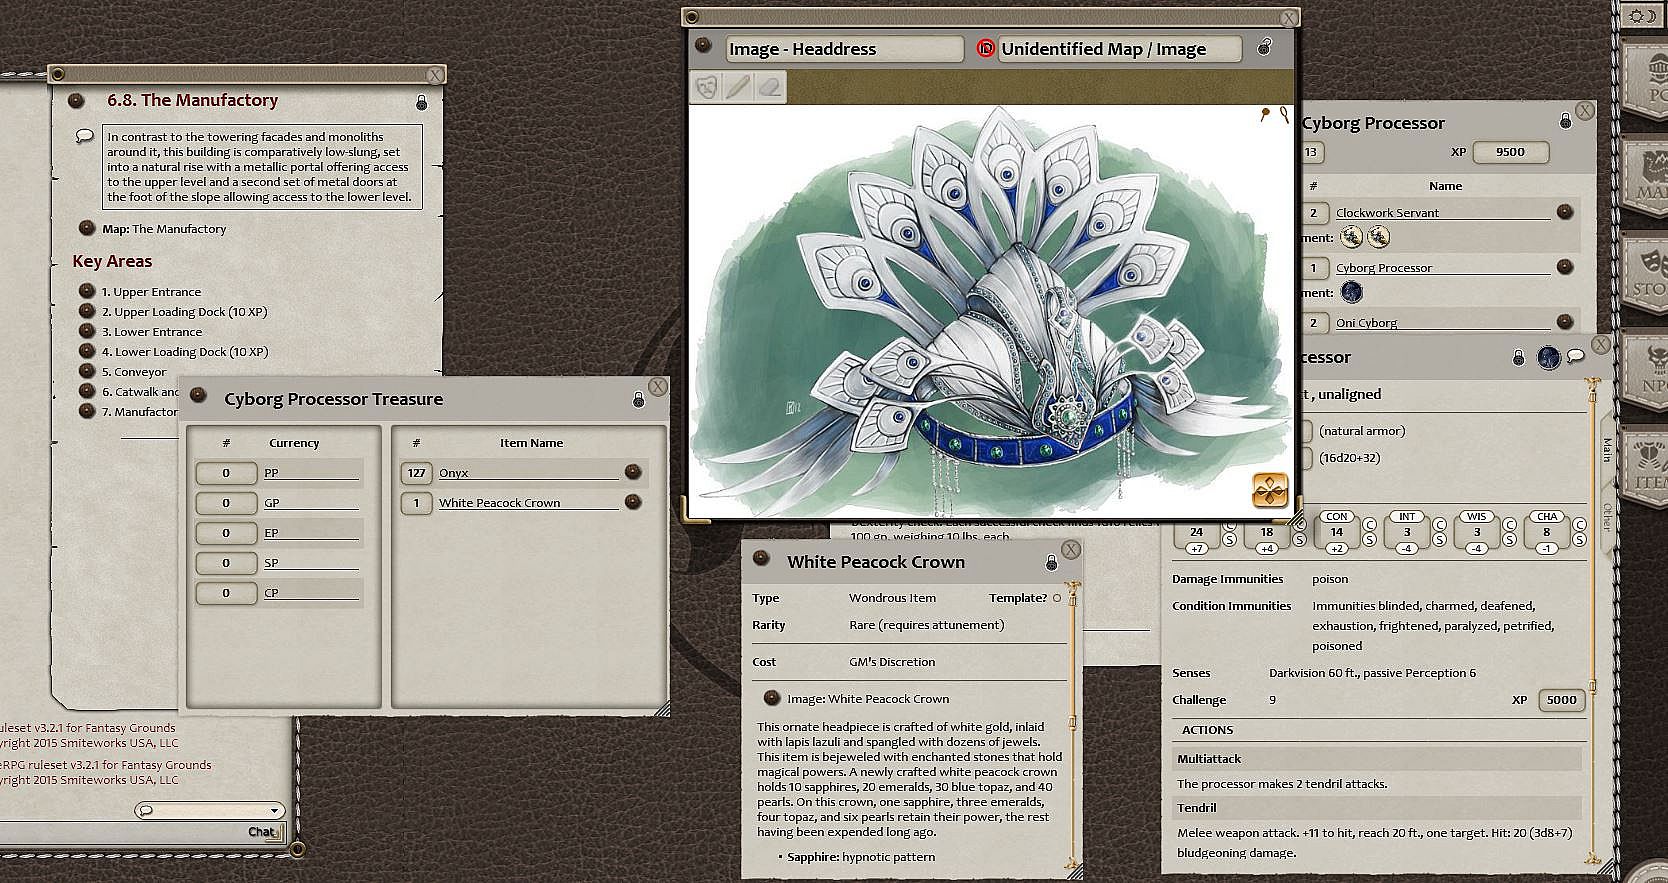The height and width of the screenshot is (883, 1668).
Task: Open key area 4. Lower Loading Dock
Action: click(x=87, y=351)
